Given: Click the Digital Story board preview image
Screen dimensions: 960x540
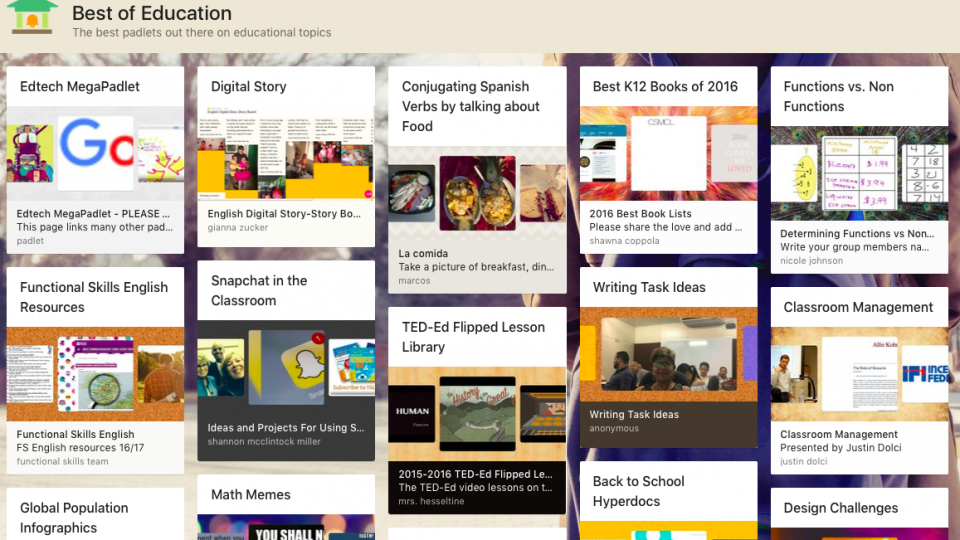Looking at the screenshot, I should (286, 153).
